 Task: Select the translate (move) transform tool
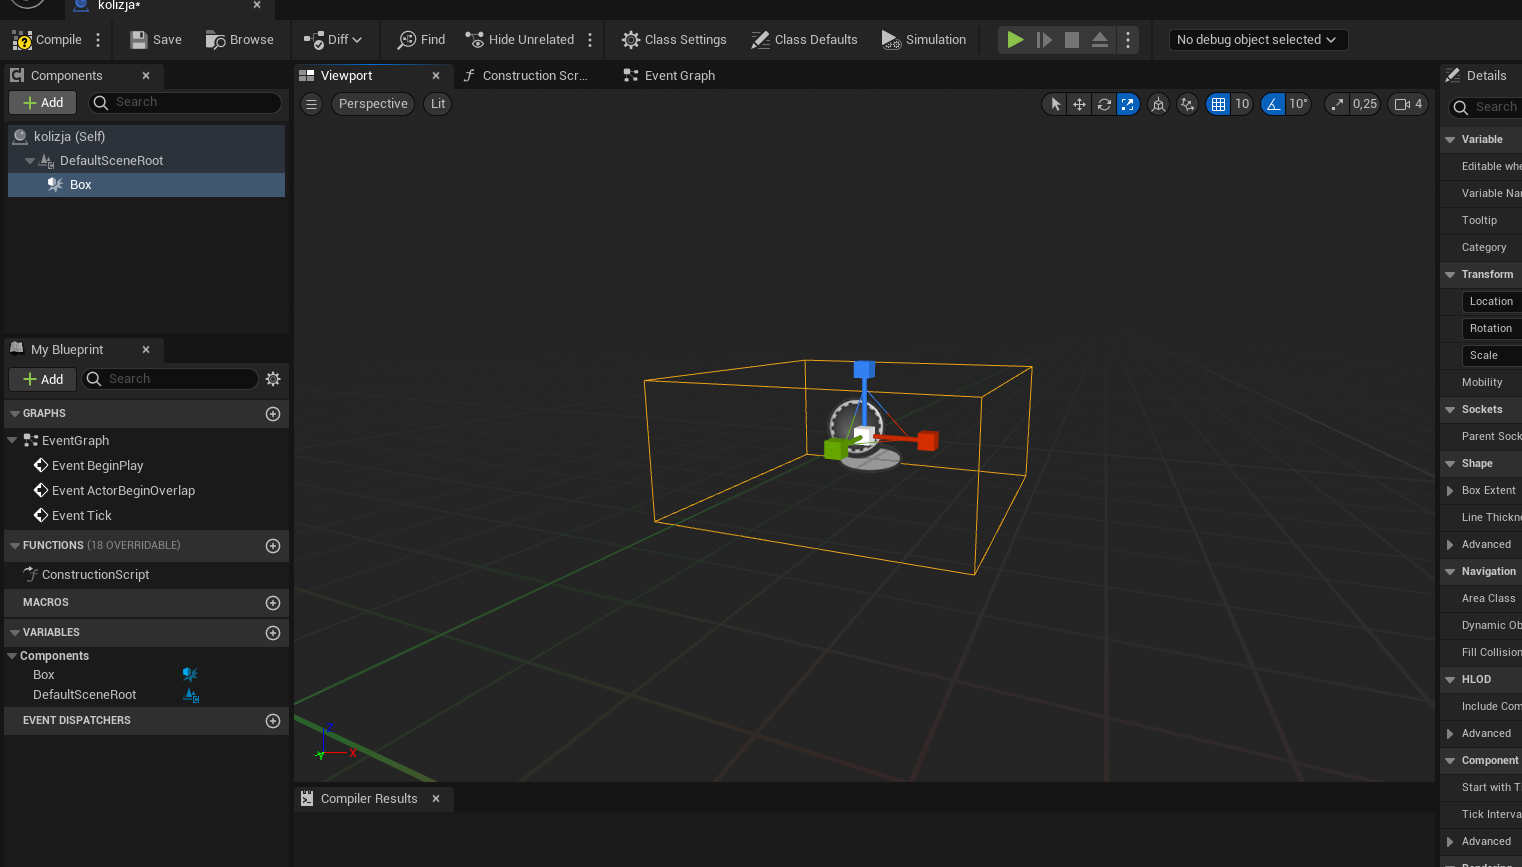coord(1079,104)
